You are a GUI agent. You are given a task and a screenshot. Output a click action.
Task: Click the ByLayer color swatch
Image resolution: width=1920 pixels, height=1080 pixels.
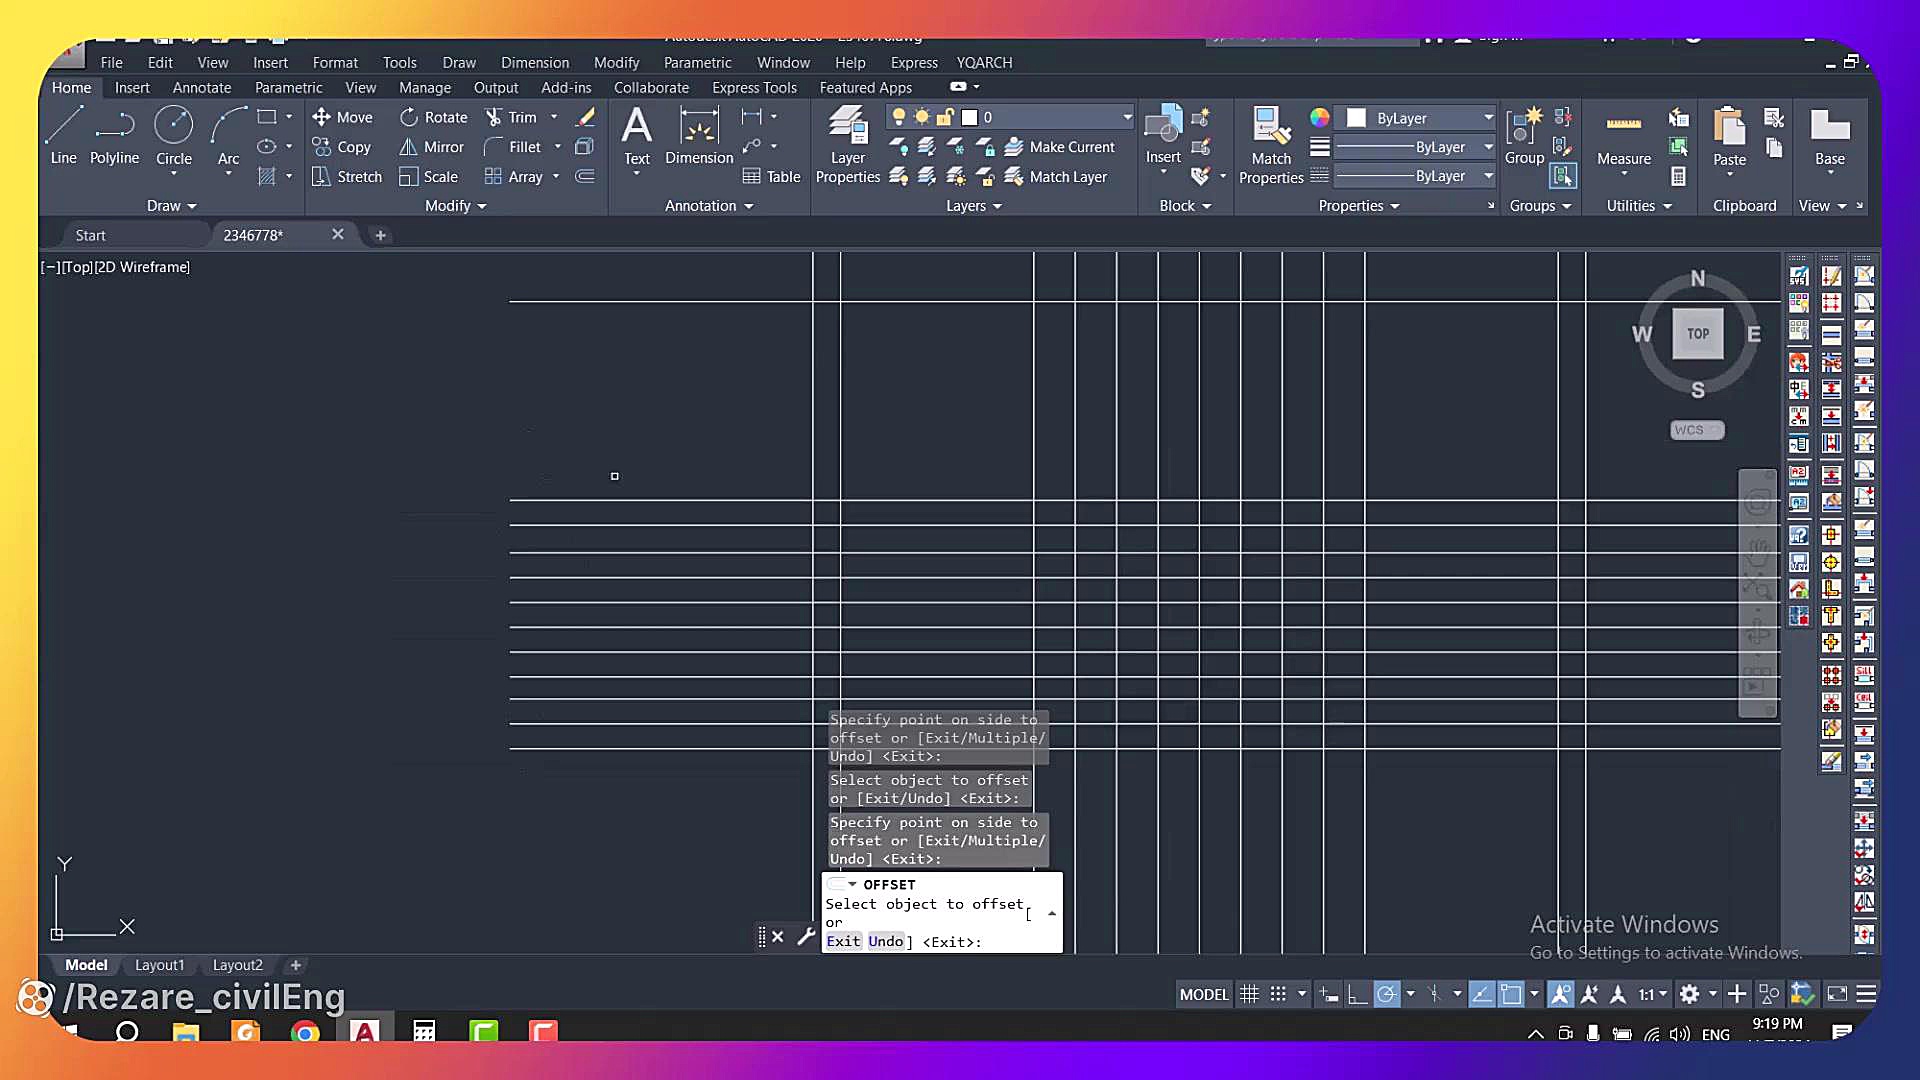(x=1356, y=118)
